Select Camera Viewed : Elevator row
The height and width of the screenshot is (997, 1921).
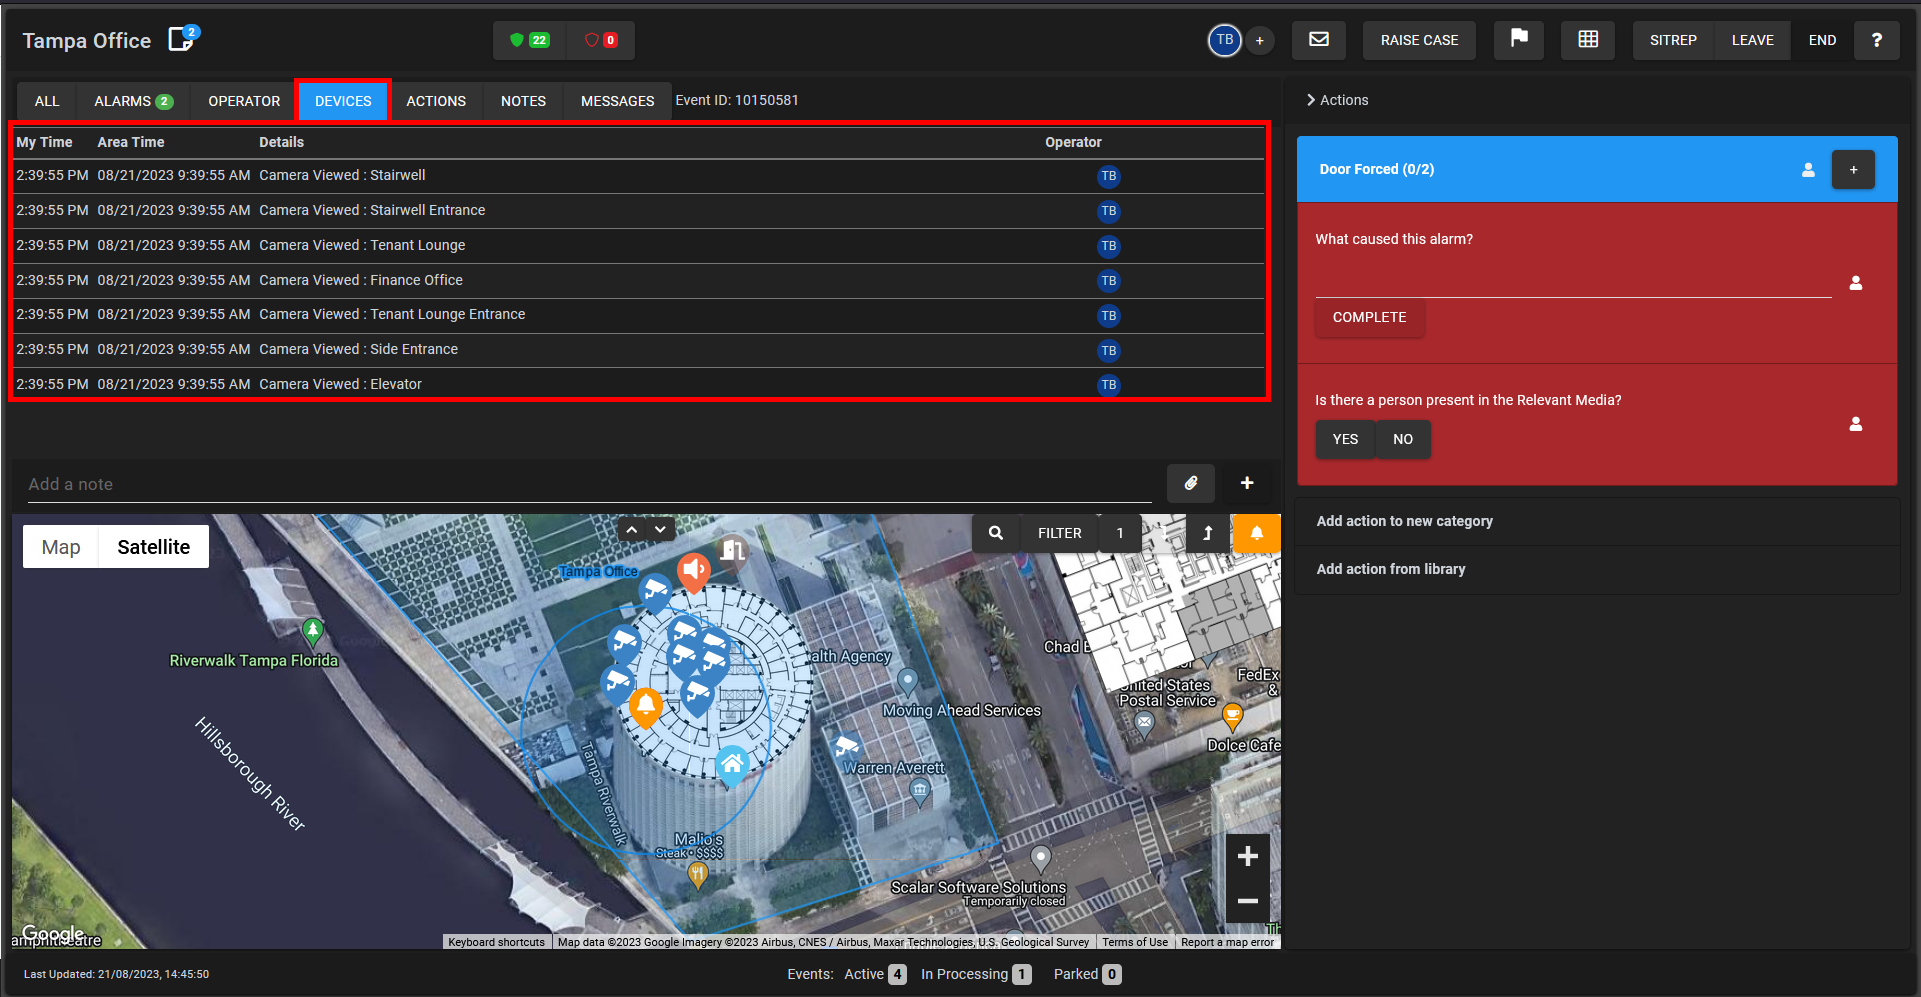tap(638, 384)
